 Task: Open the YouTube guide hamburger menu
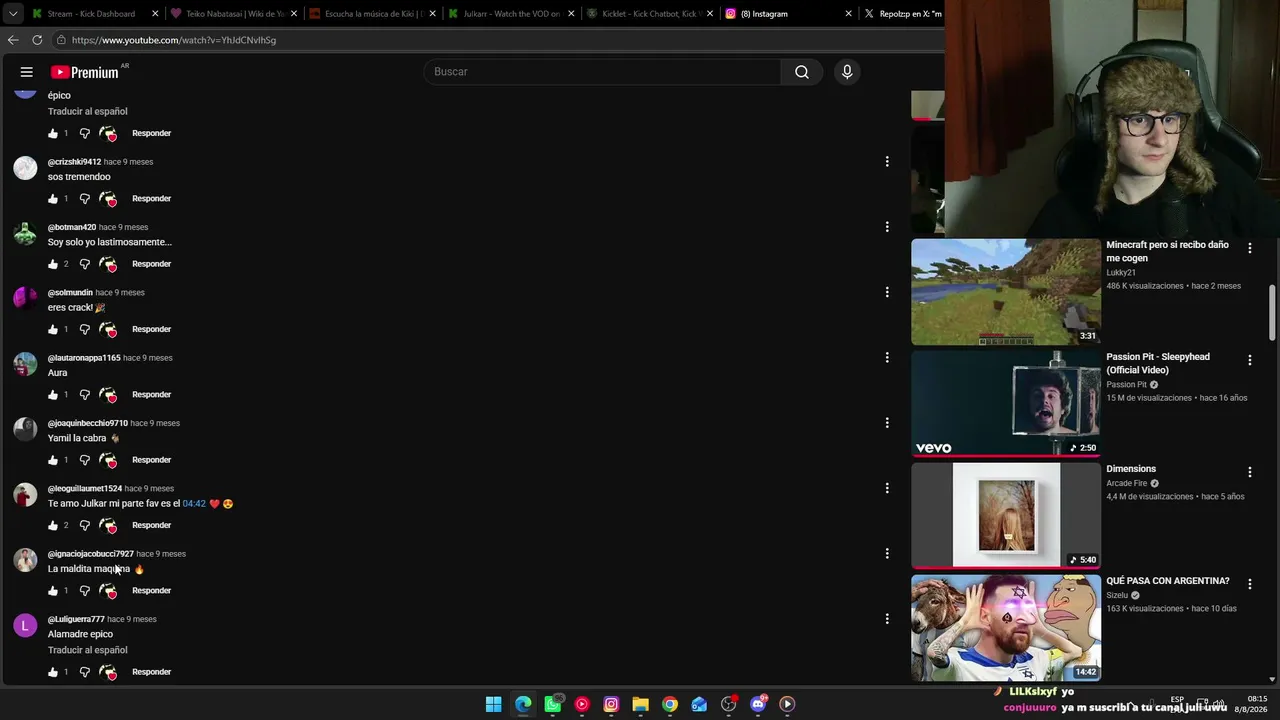[x=27, y=72]
